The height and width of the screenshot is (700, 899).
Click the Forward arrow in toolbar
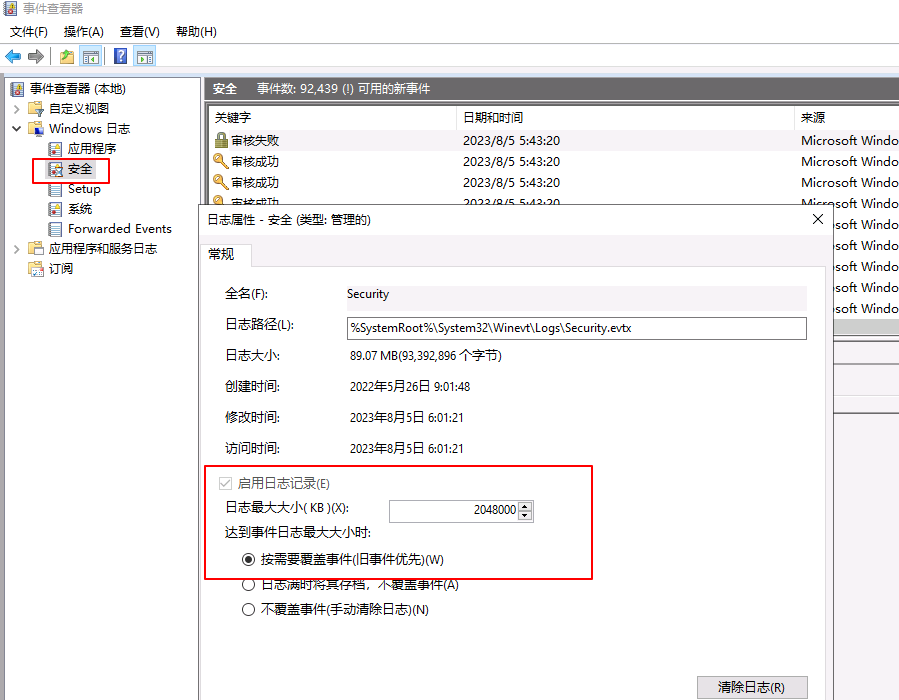36,57
